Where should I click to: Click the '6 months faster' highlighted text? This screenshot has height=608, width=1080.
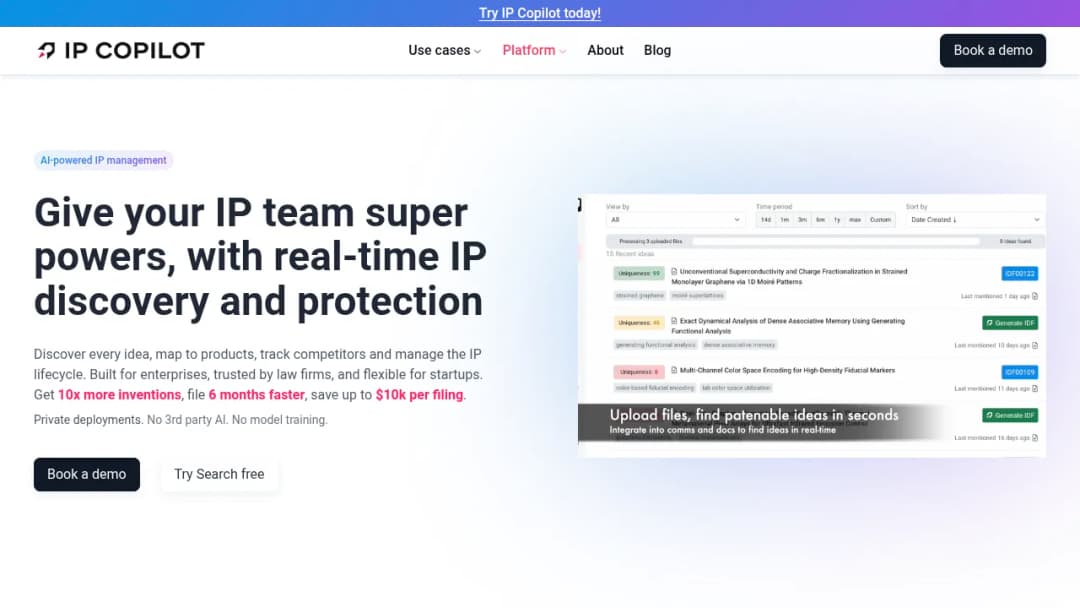pos(256,395)
